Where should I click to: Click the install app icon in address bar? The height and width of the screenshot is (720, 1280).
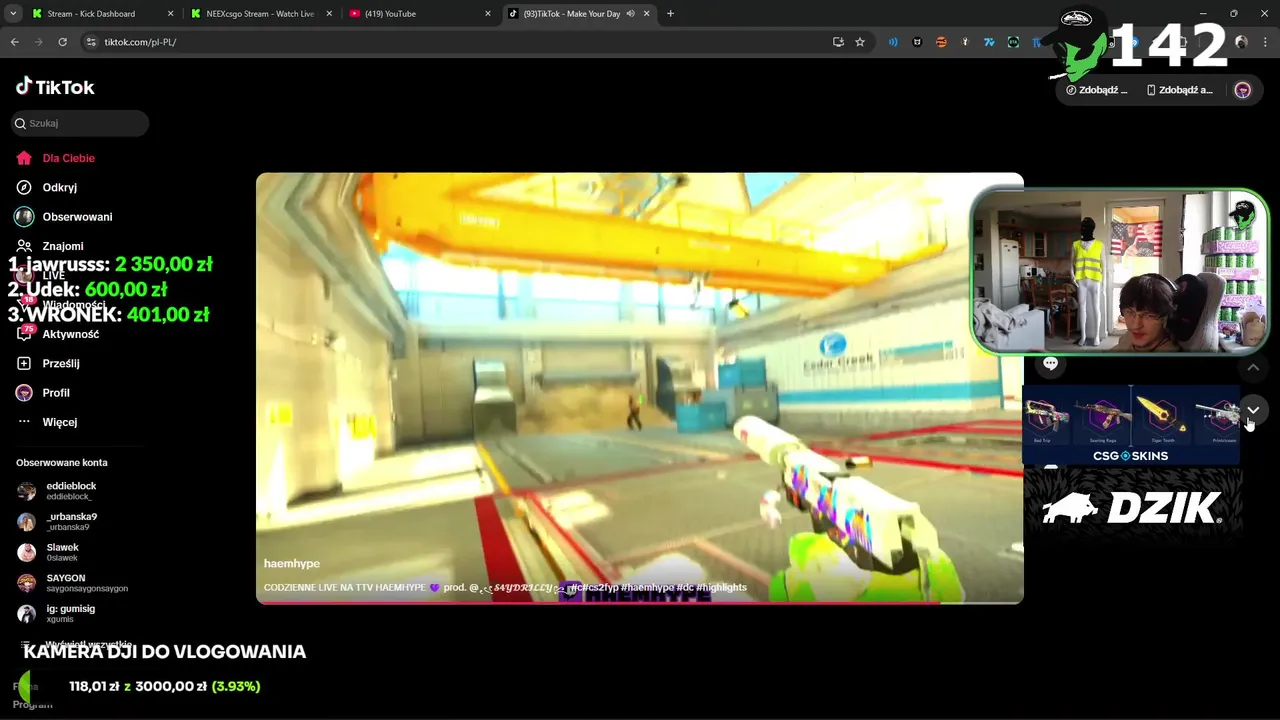tap(838, 42)
